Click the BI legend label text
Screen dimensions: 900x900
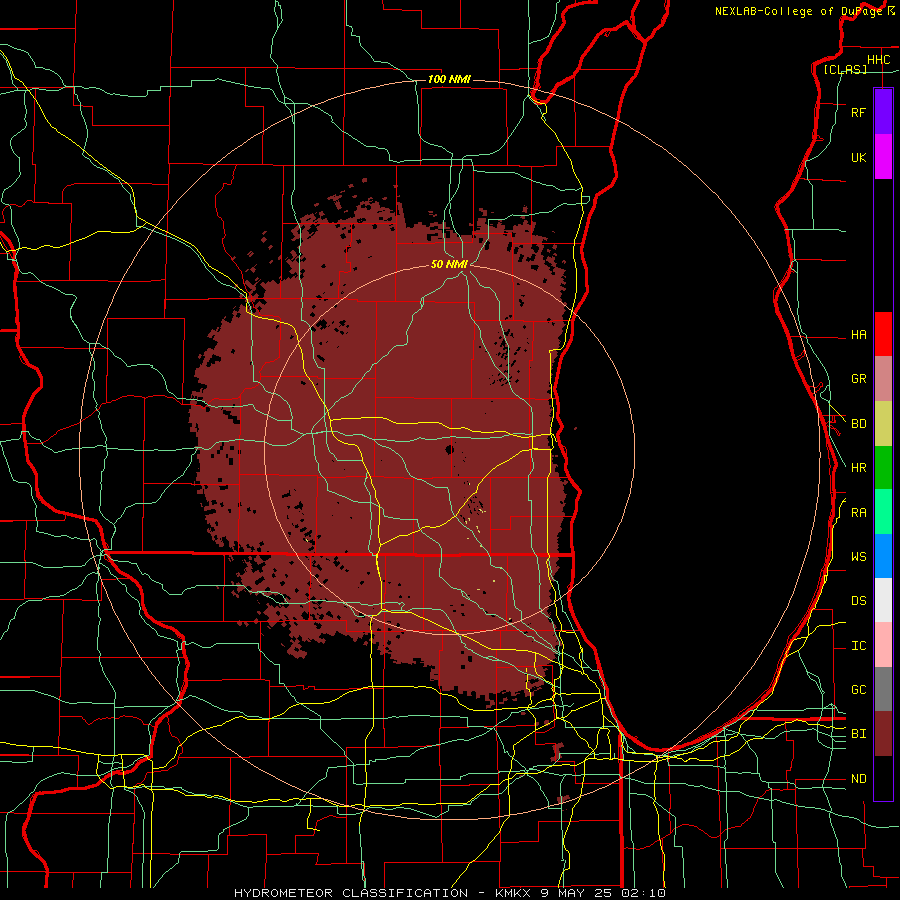pos(858,734)
